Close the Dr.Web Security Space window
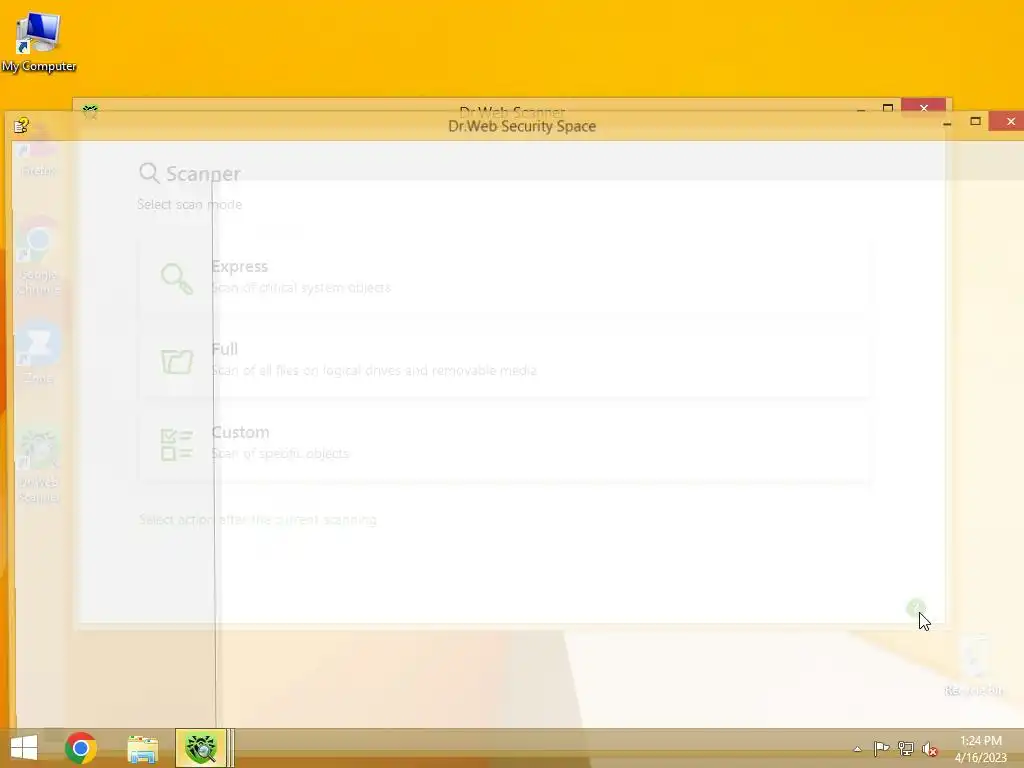 click(1010, 121)
